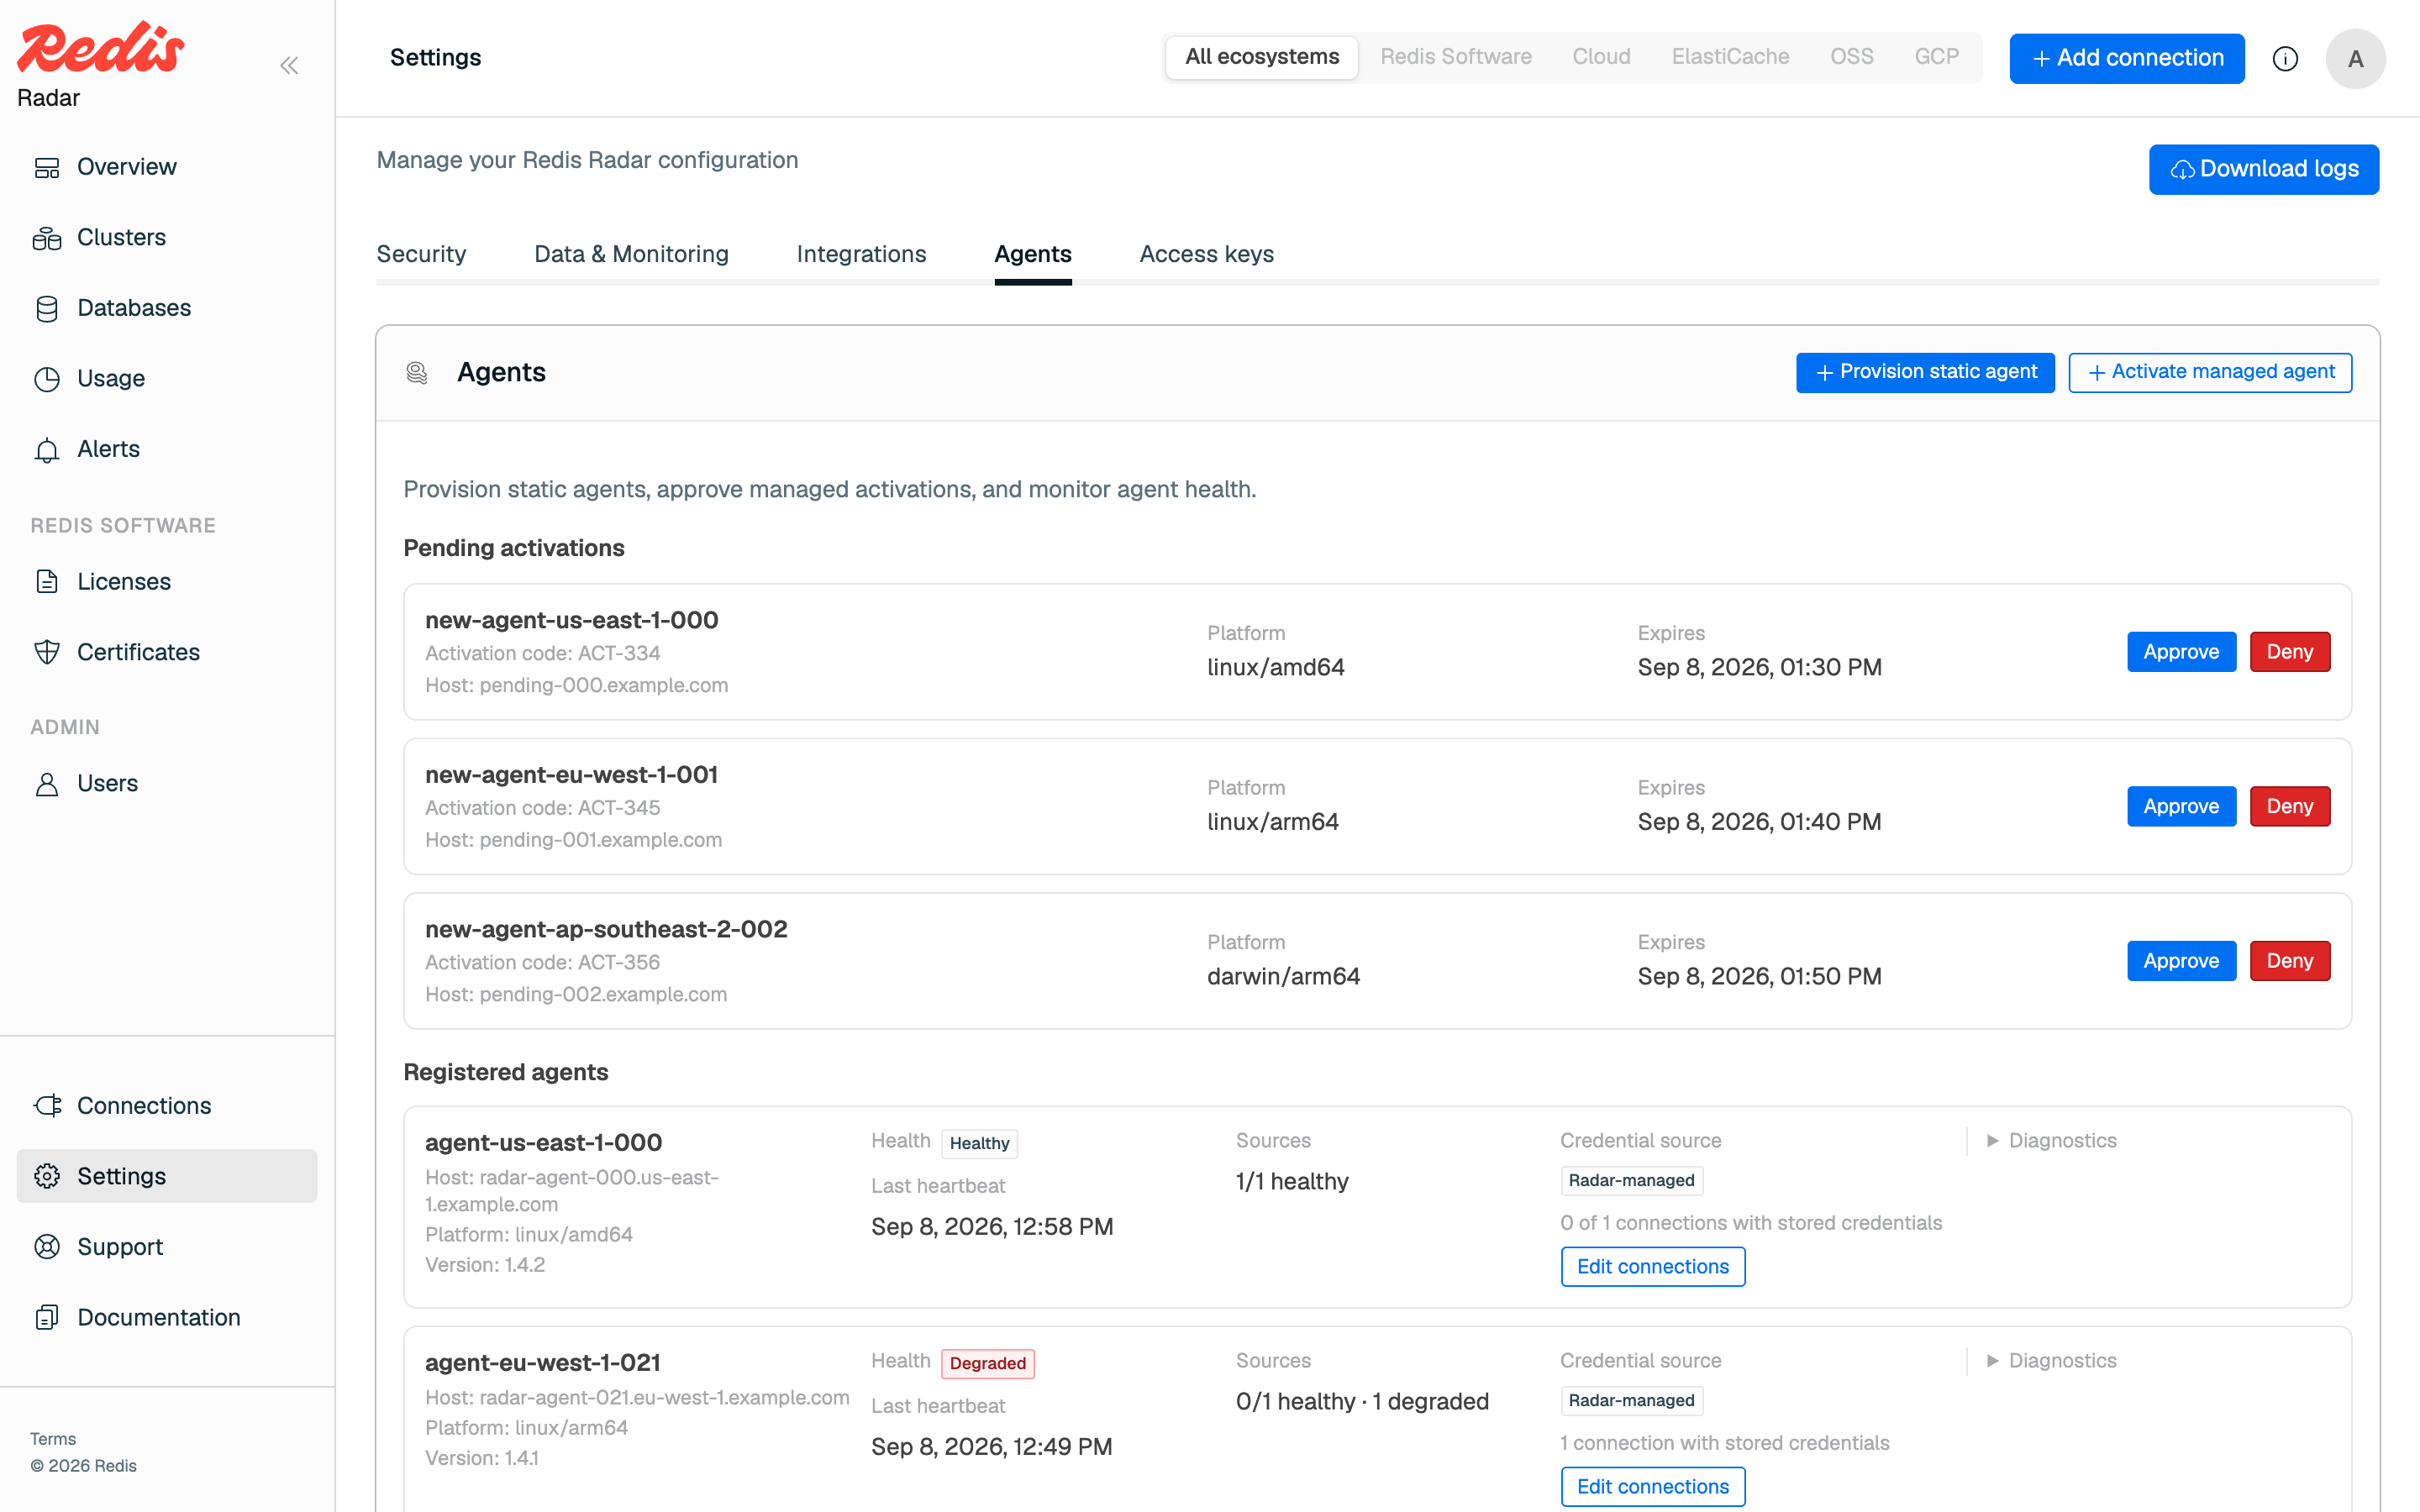2420x1512 pixels.
Task: Expand Diagnostics for agent-us-east-1-000
Action: (x=2052, y=1140)
